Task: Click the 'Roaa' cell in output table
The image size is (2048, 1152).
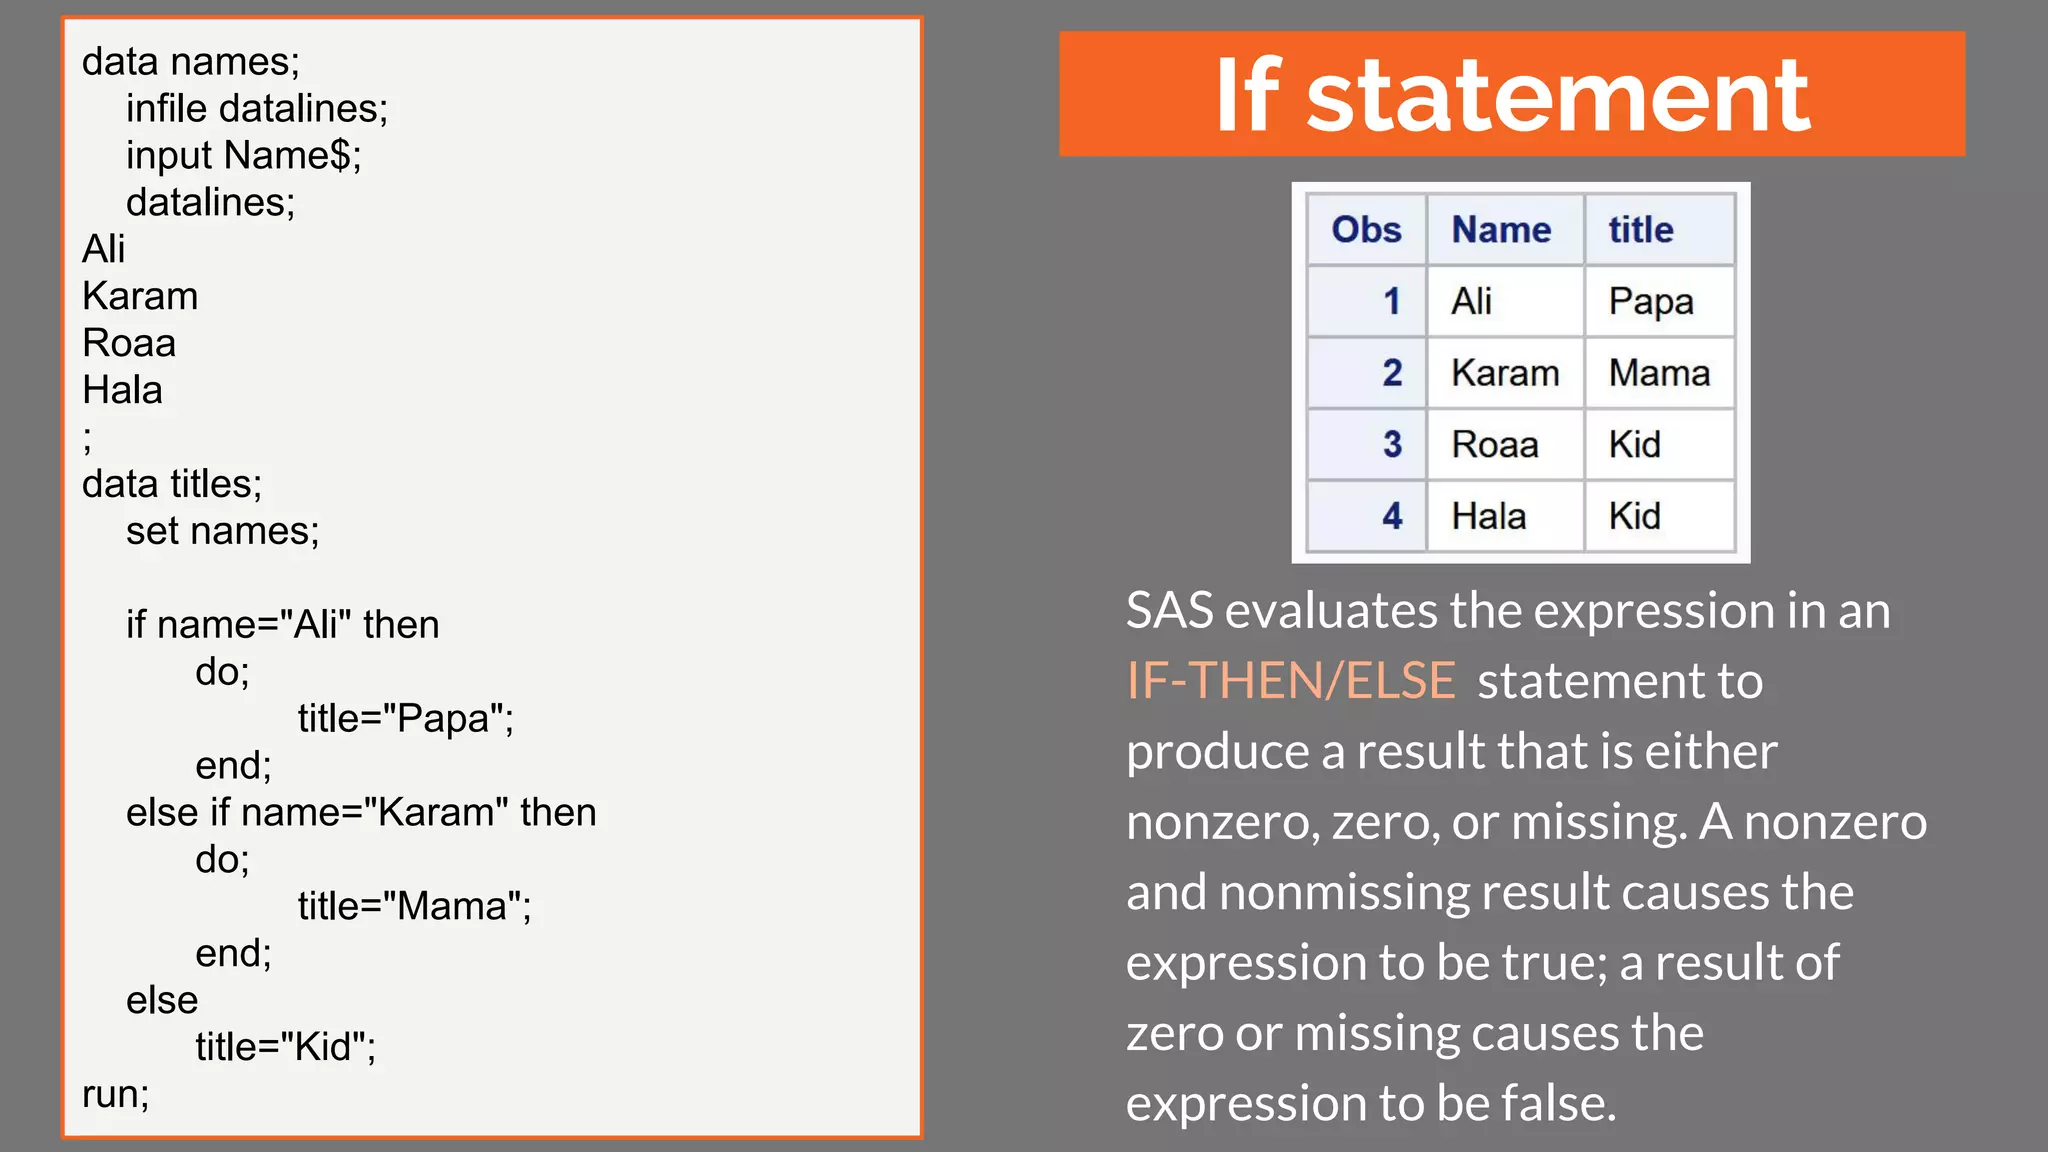Action: click(x=1495, y=444)
